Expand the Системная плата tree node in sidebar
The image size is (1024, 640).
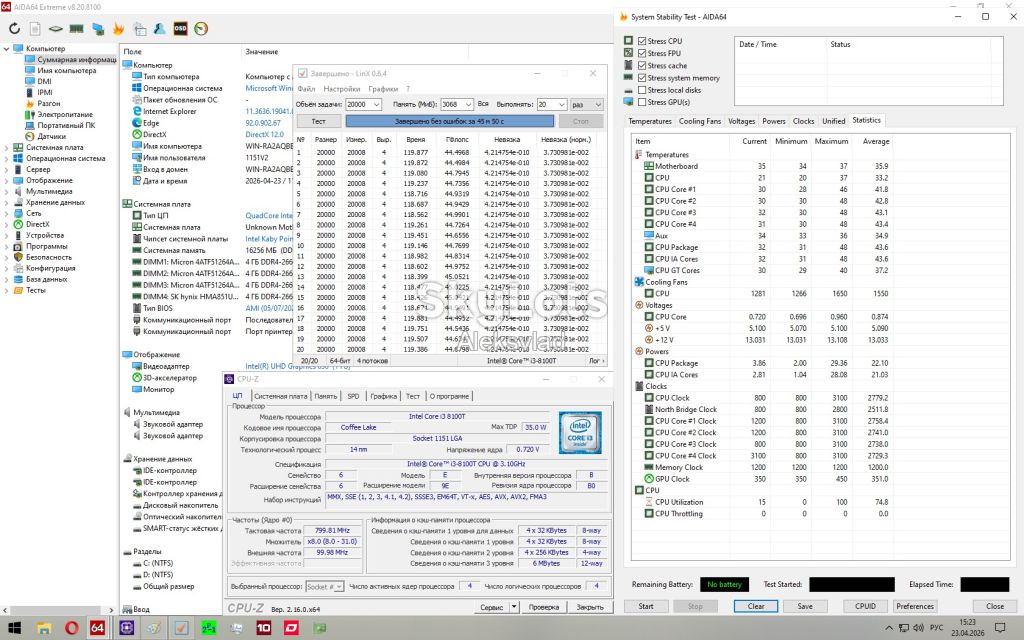(x=7, y=148)
